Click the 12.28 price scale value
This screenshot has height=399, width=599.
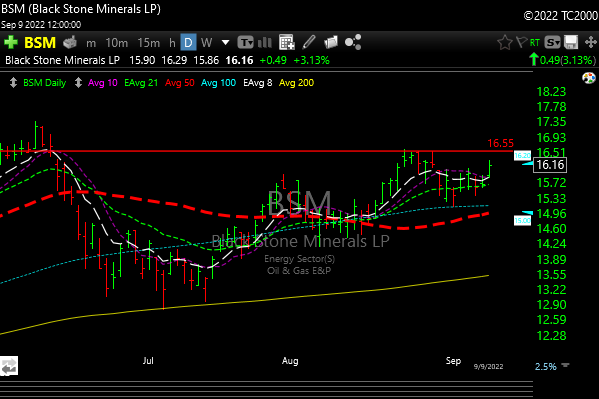(x=551, y=336)
